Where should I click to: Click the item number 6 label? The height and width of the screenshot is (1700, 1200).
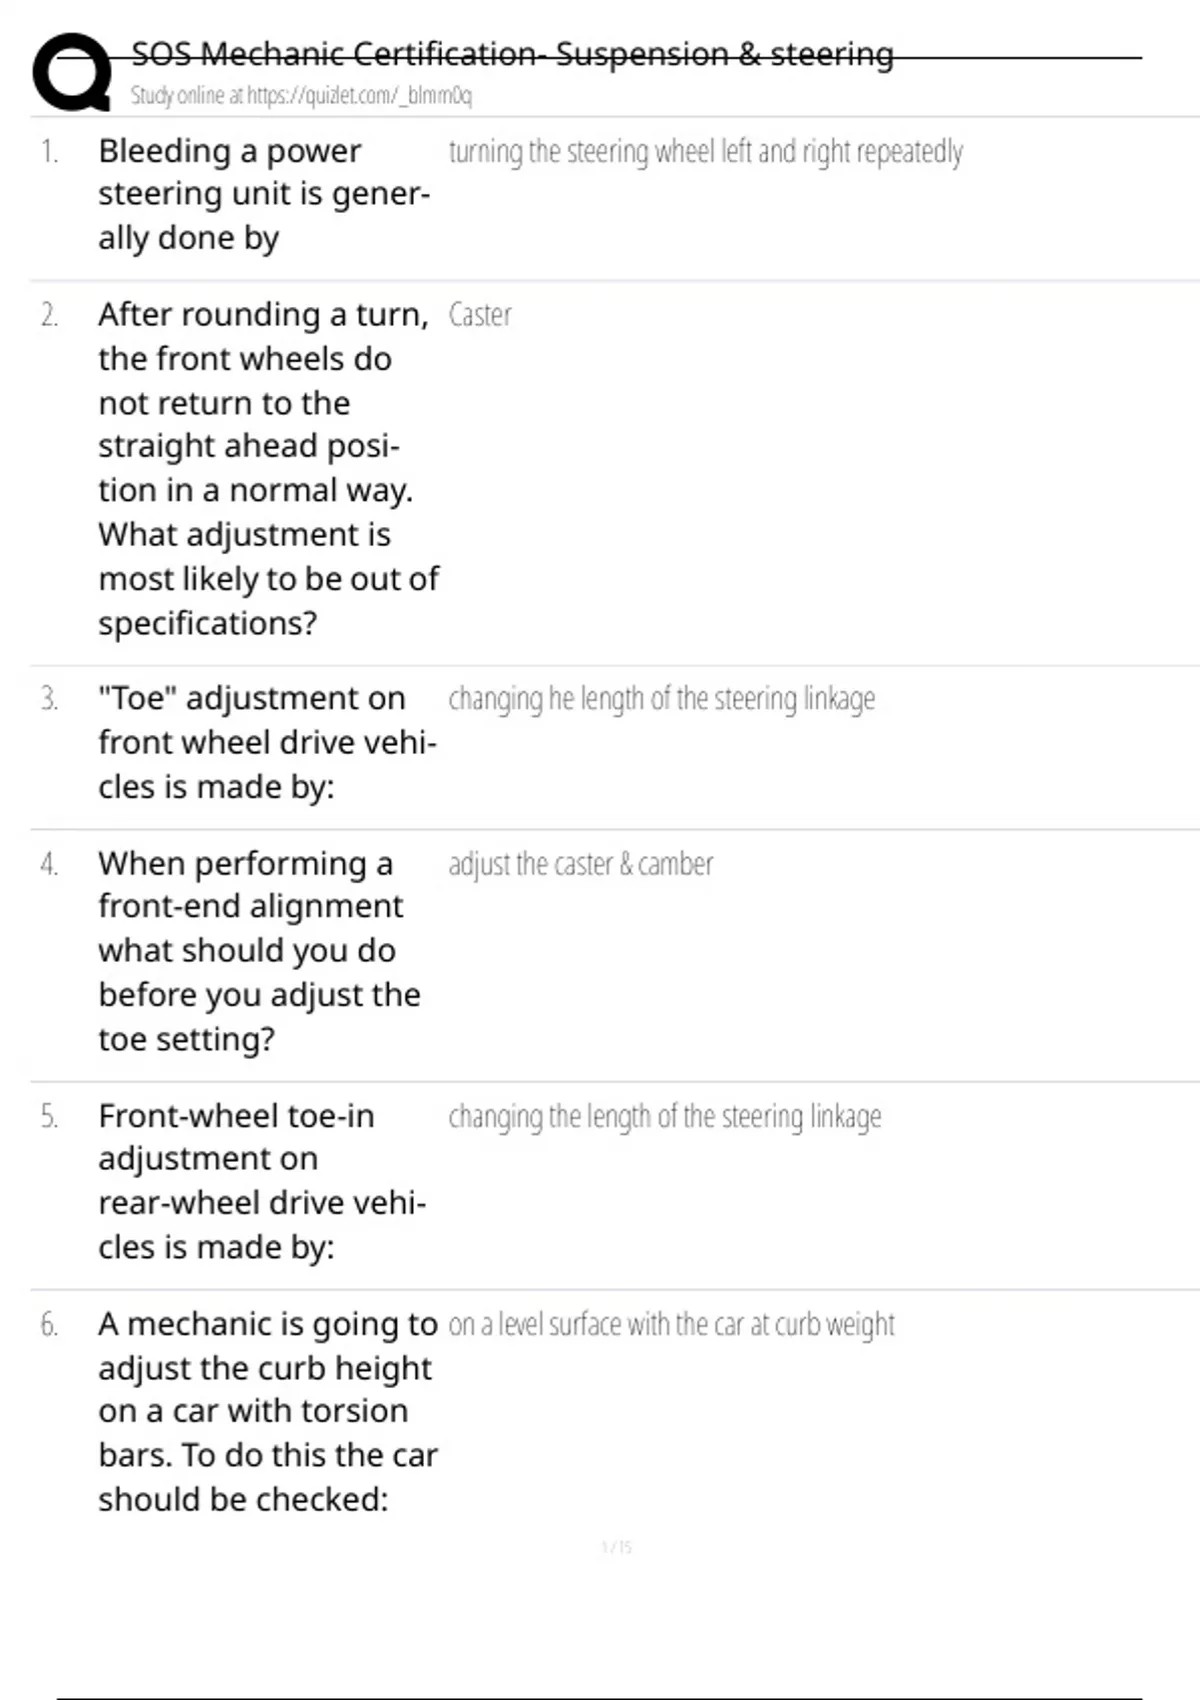click(x=49, y=1325)
